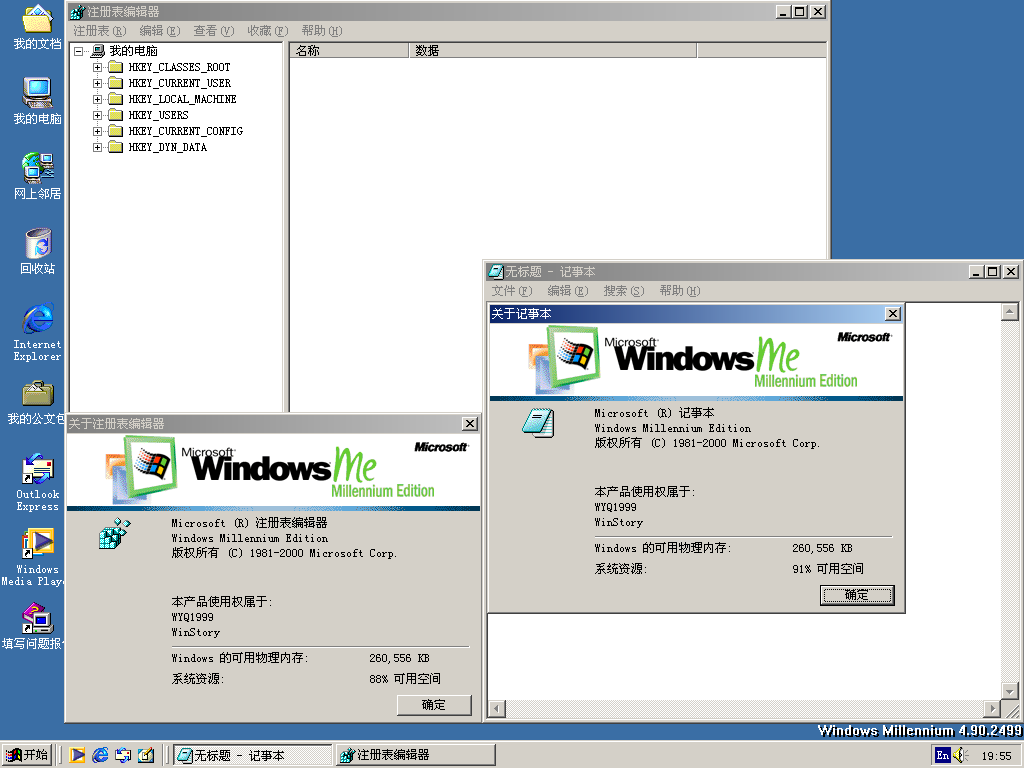
Task: Click Notepad vertical scrollbar down arrow
Action: pyautogui.click(x=1010, y=690)
